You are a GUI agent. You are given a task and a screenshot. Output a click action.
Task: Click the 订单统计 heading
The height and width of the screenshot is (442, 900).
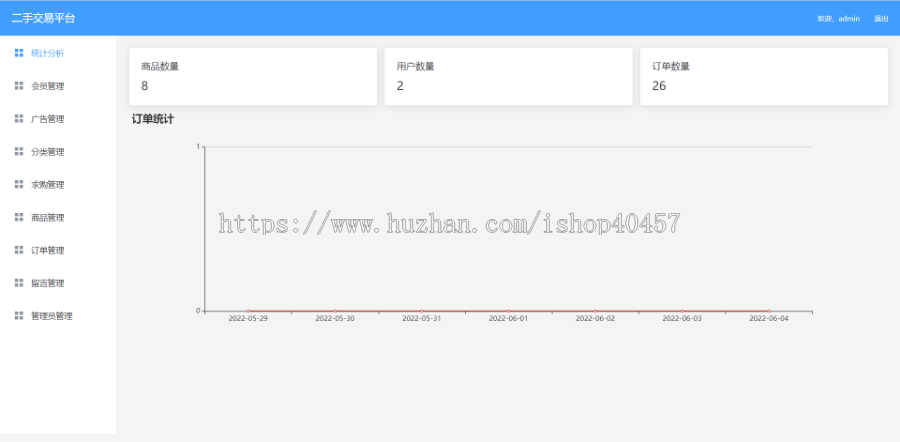coord(153,119)
